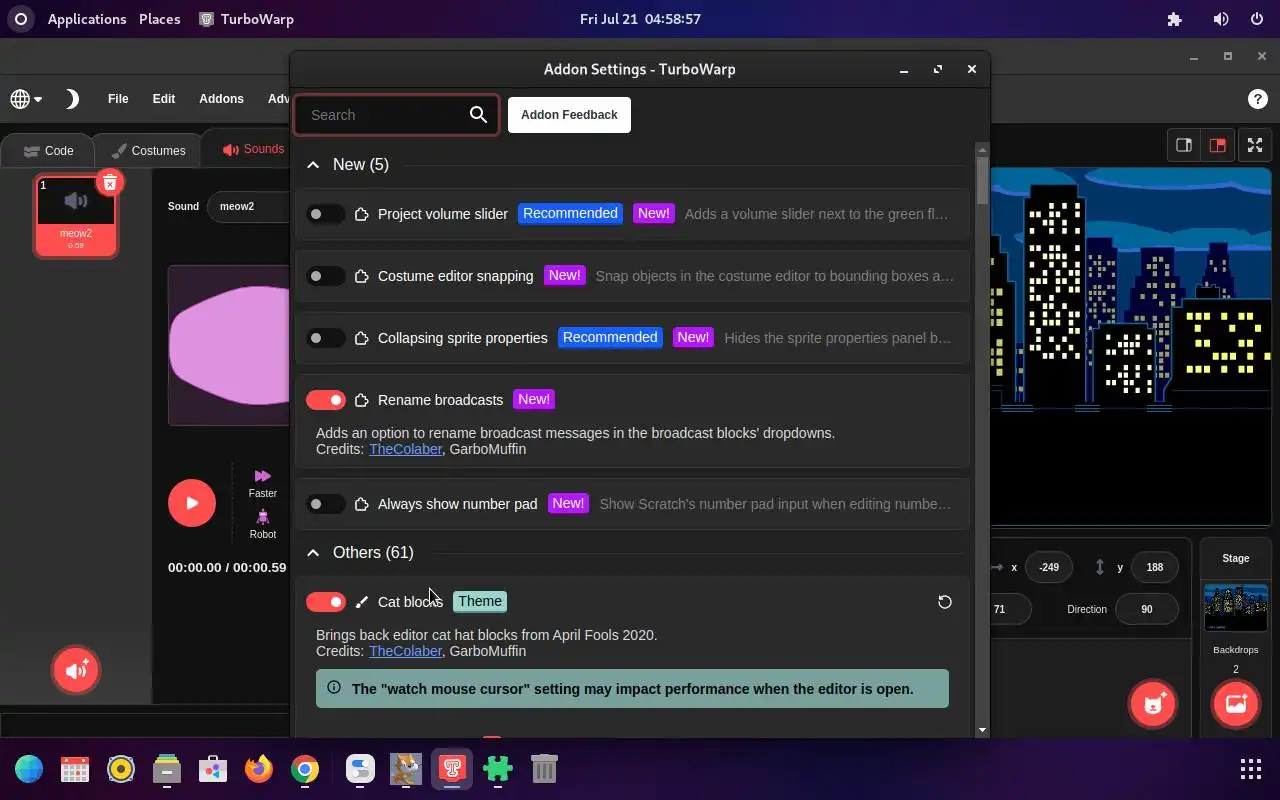
Task: Open the File menu
Action: [x=118, y=99]
